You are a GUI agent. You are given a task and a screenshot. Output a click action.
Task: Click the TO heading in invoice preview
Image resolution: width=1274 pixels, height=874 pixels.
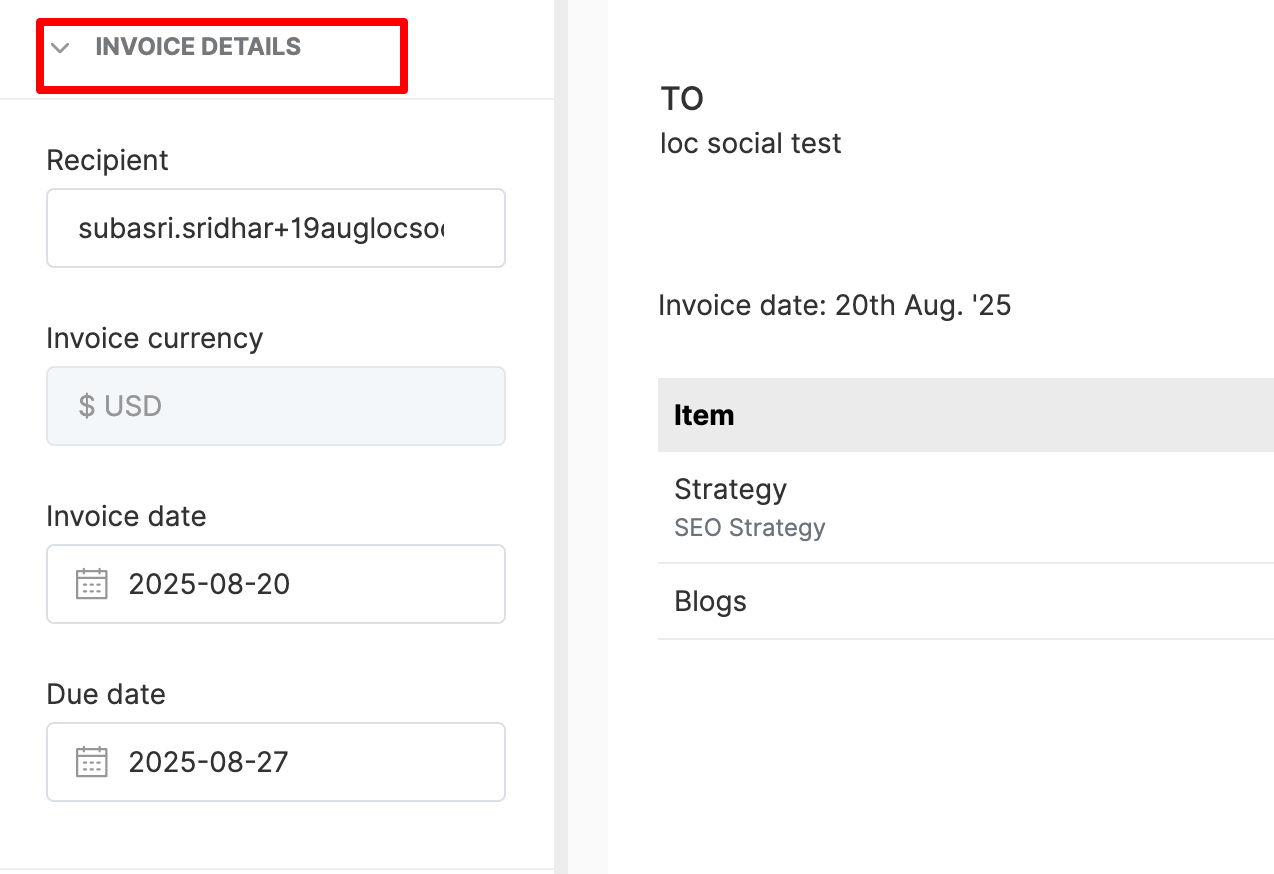pos(682,99)
